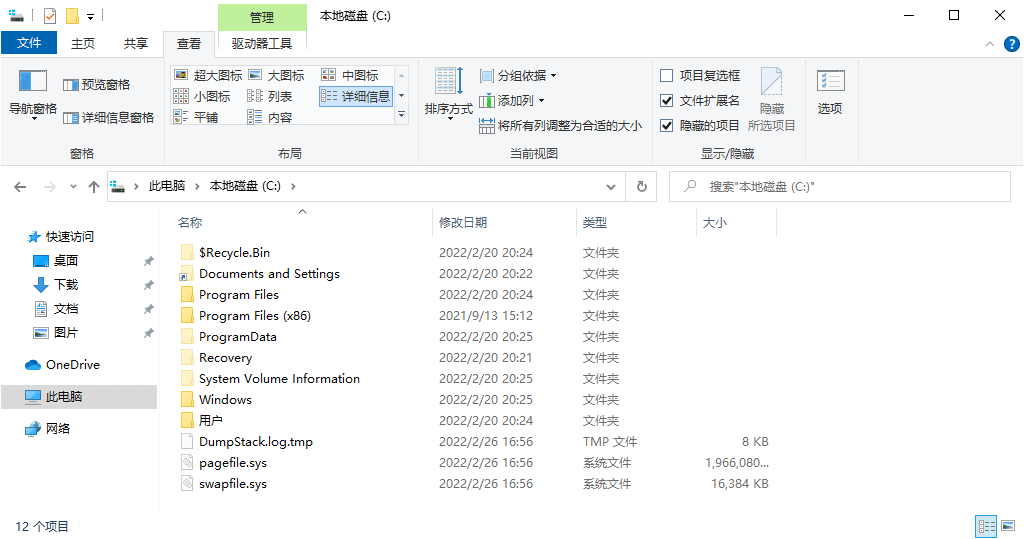Click 此电脑 in the address bar

[167, 186]
